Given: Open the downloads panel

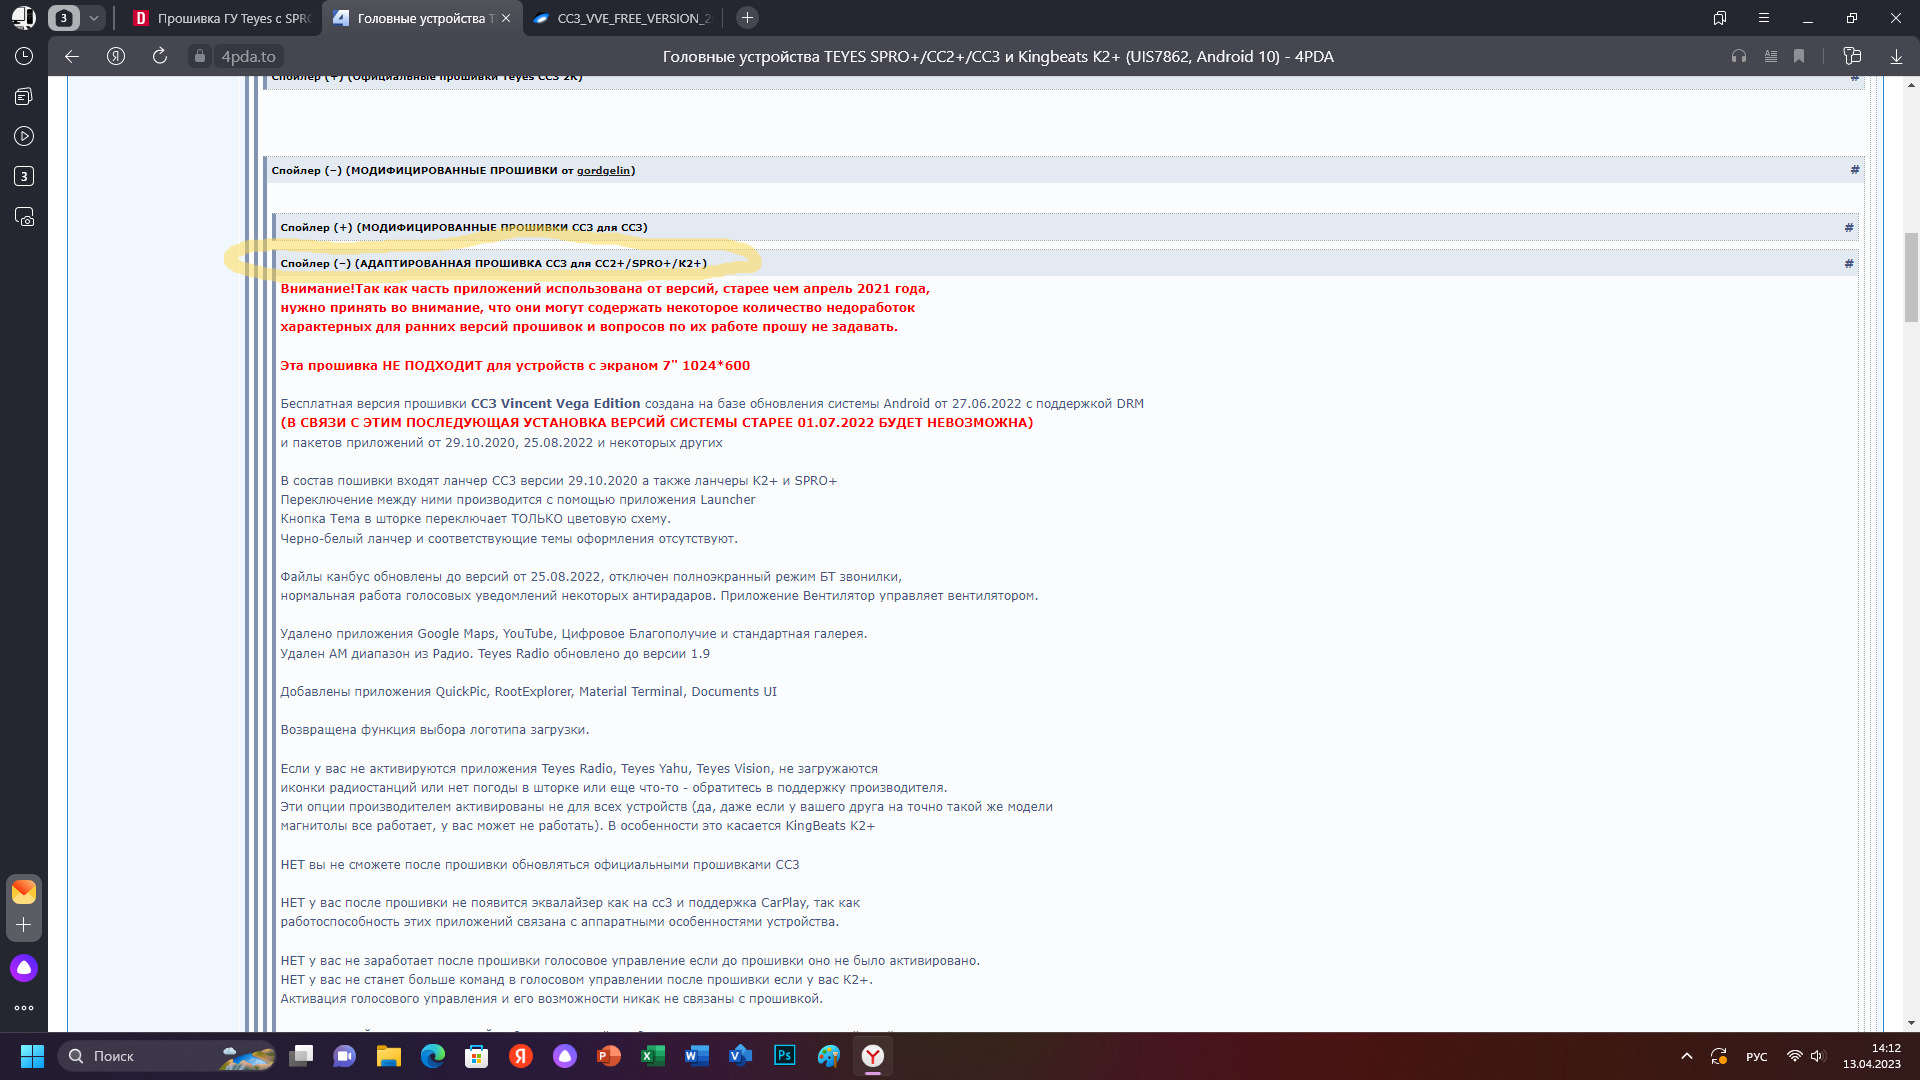Looking at the screenshot, I should pos(1896,57).
